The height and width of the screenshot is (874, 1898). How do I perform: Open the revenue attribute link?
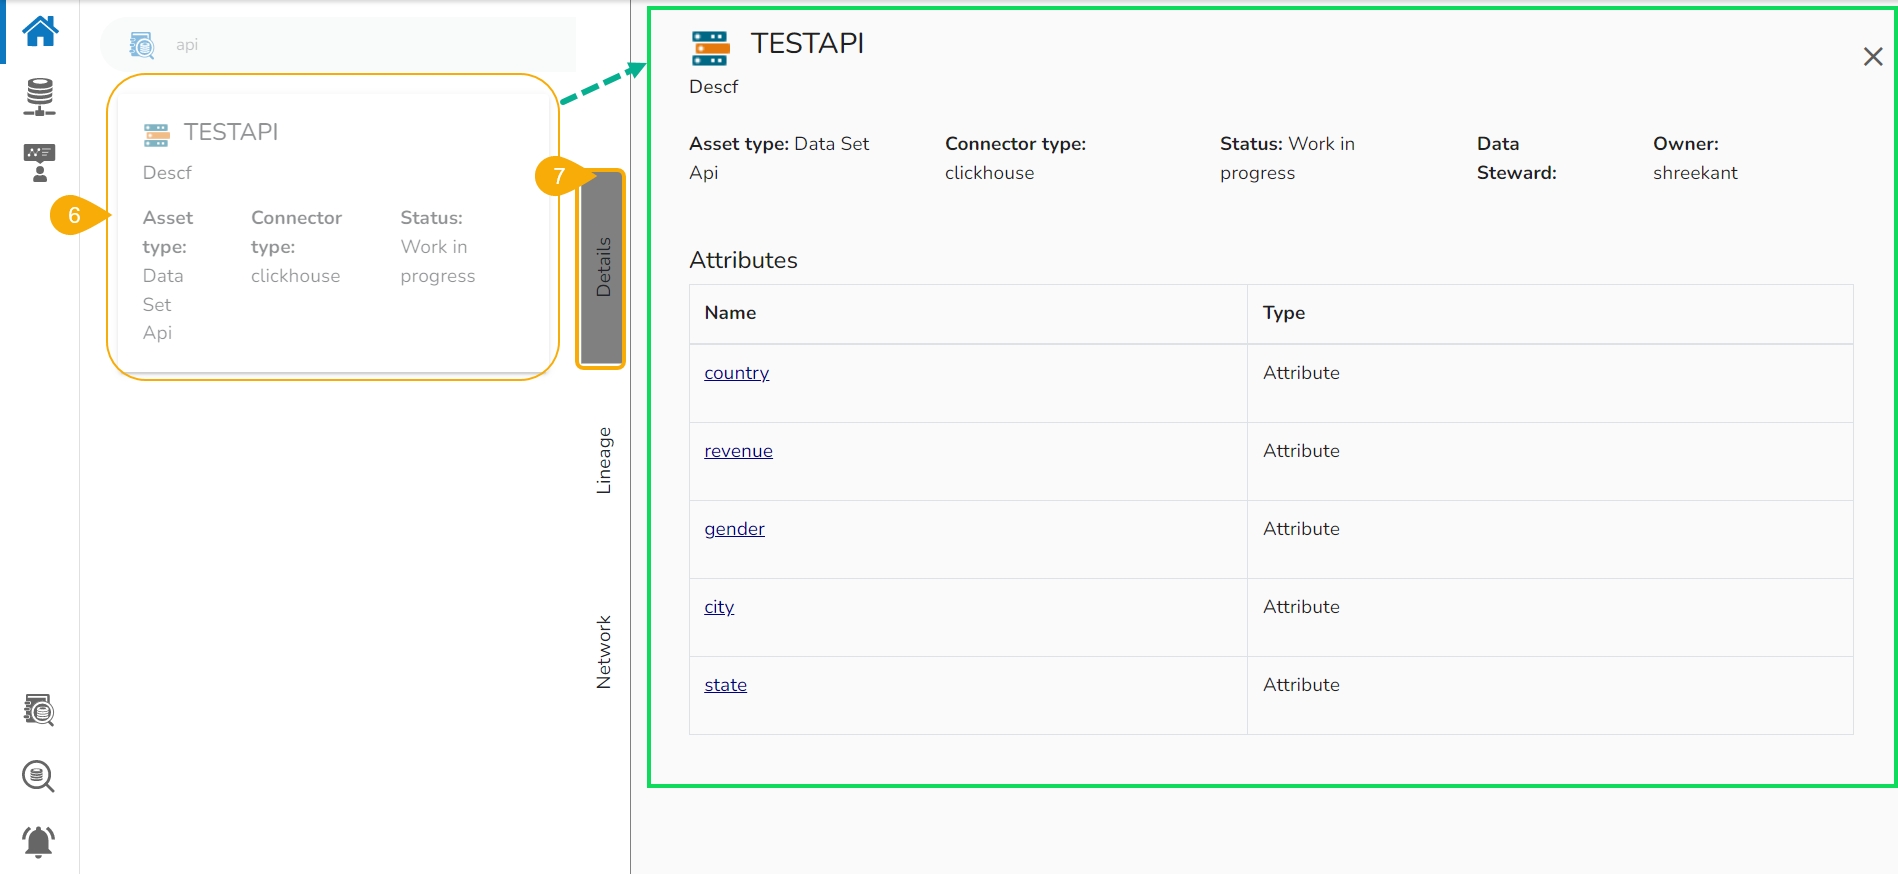[x=738, y=451]
